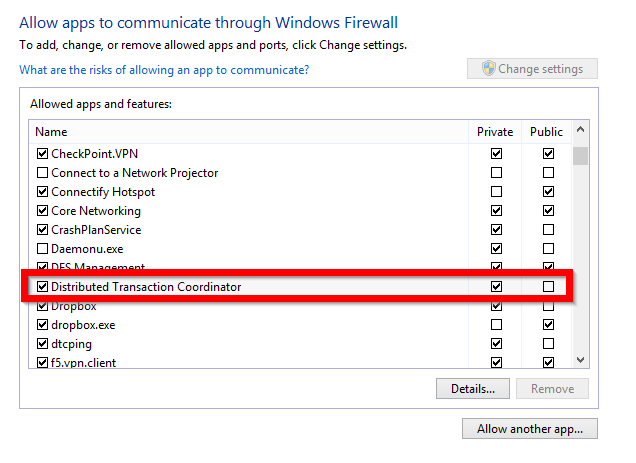Toggle Core Networking Private checkbox

(x=497, y=211)
